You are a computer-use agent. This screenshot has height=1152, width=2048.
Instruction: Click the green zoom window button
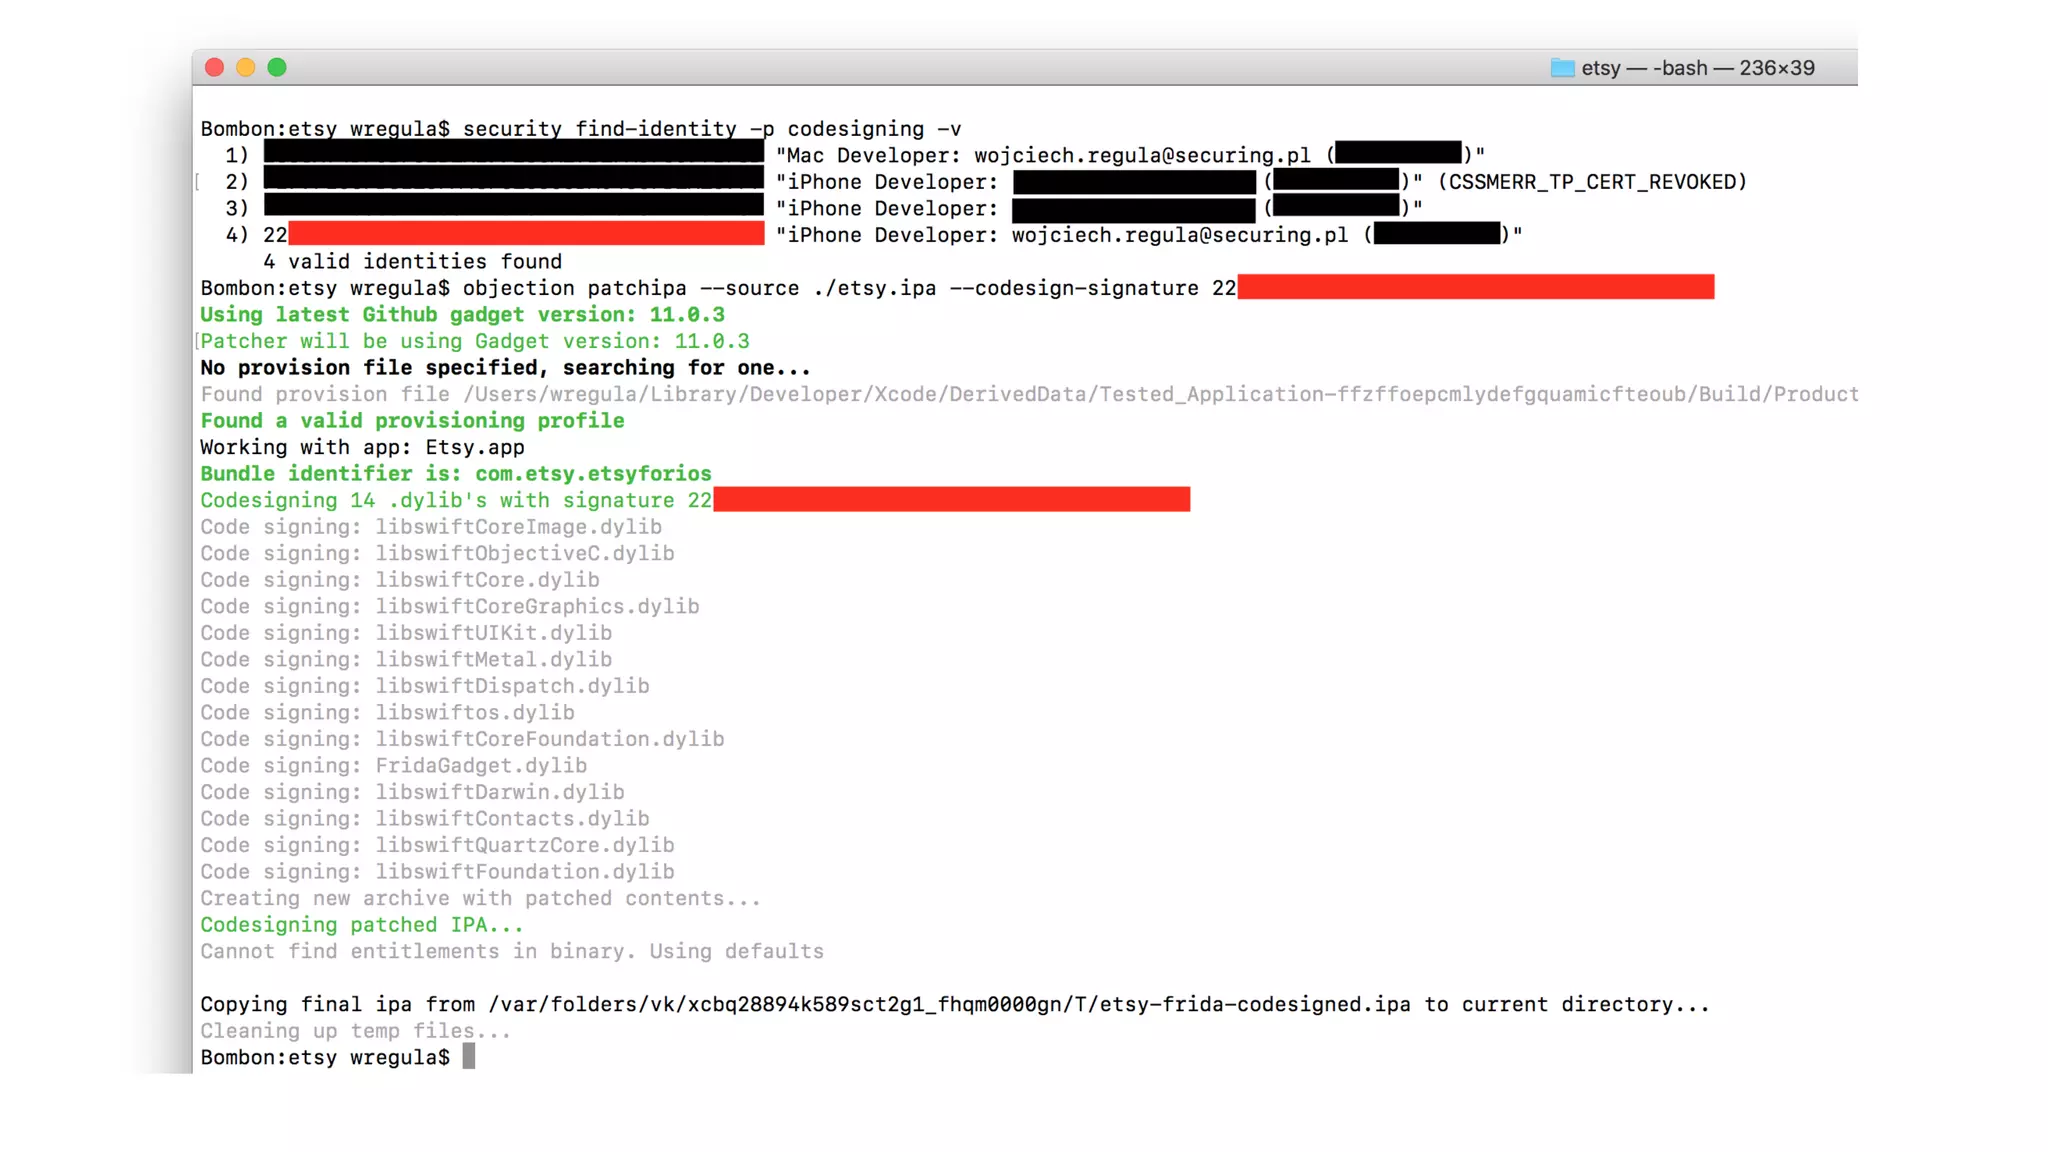(x=277, y=67)
